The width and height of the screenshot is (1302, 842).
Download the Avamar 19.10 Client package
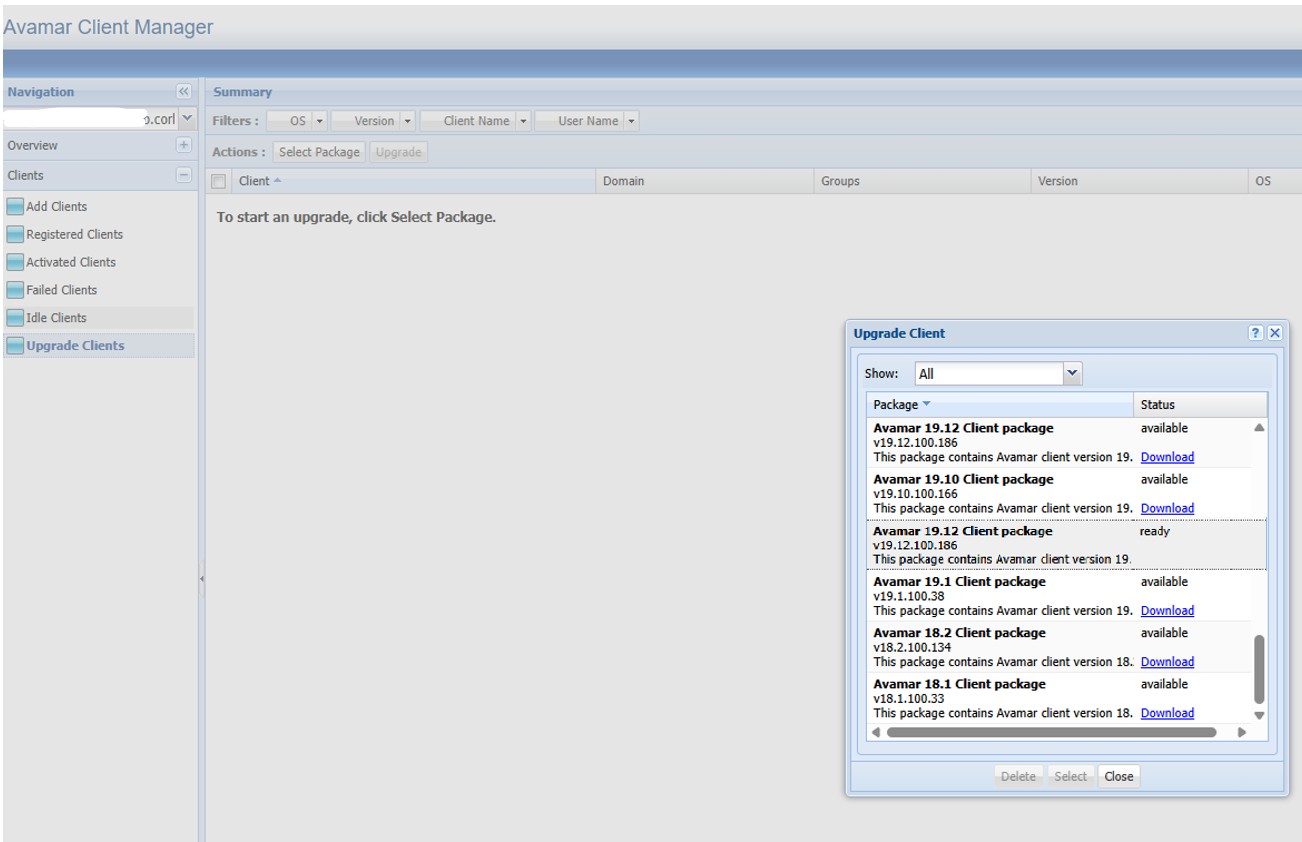(1167, 509)
